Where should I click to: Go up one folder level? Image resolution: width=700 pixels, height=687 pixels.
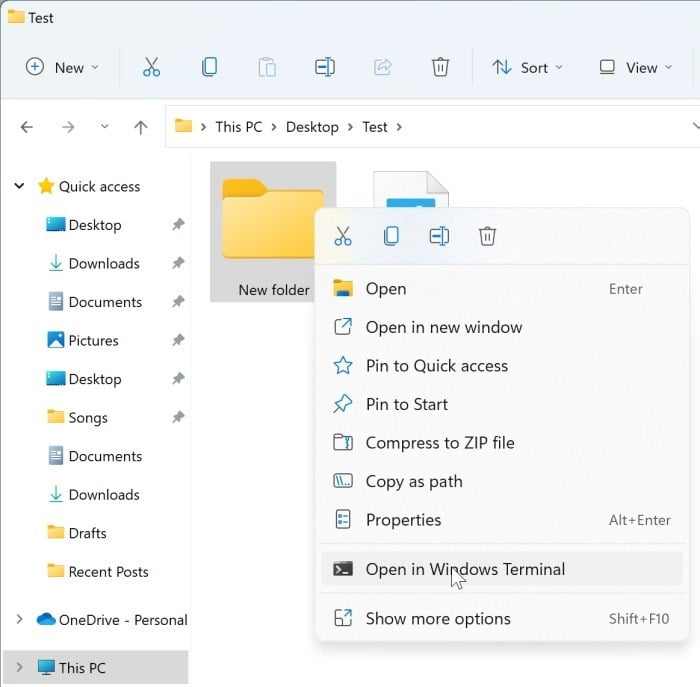coord(141,127)
